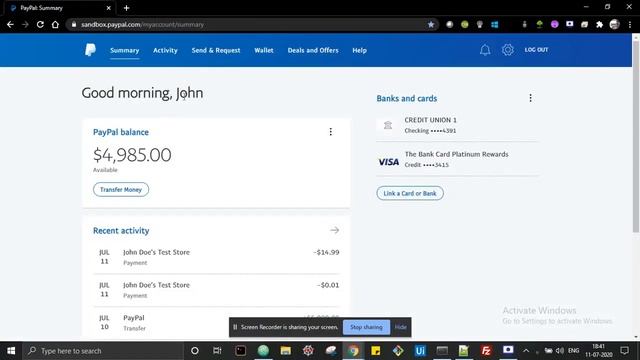Open Deals and Offers tab
The width and height of the screenshot is (640, 360).
(x=313, y=50)
